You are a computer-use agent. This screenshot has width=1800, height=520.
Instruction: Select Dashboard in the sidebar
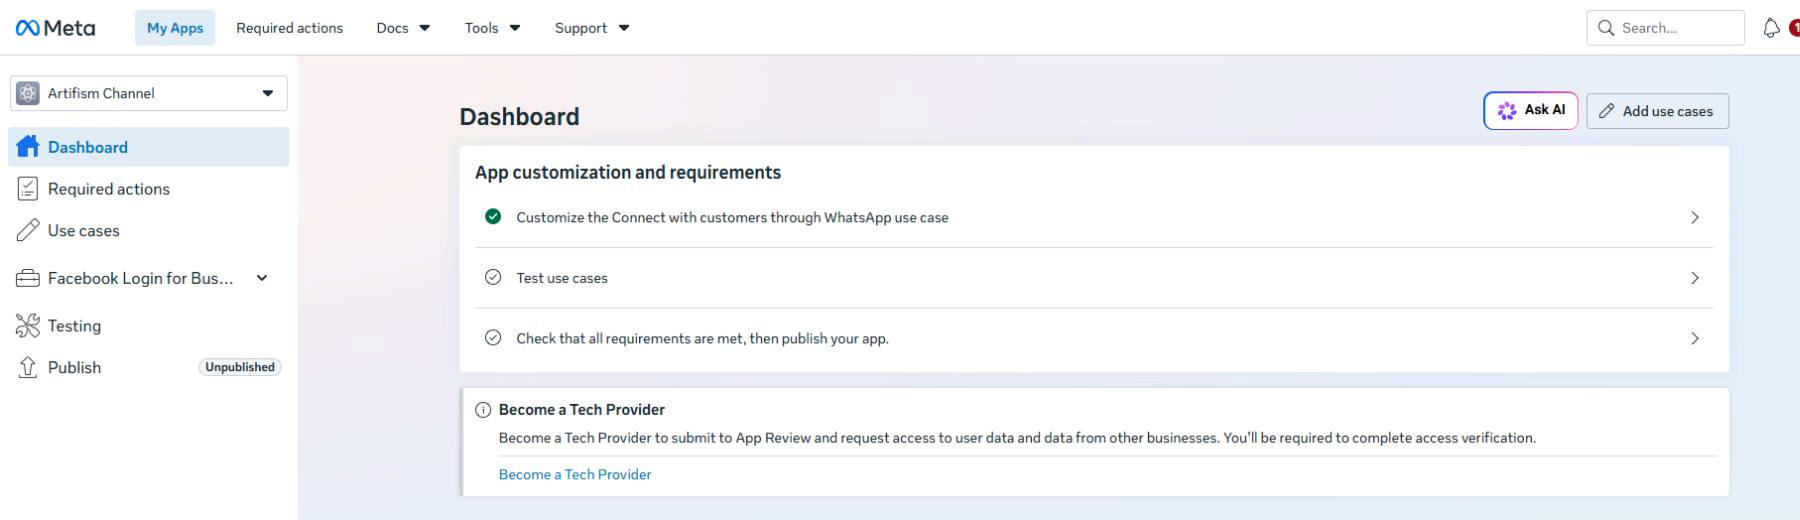(149, 147)
